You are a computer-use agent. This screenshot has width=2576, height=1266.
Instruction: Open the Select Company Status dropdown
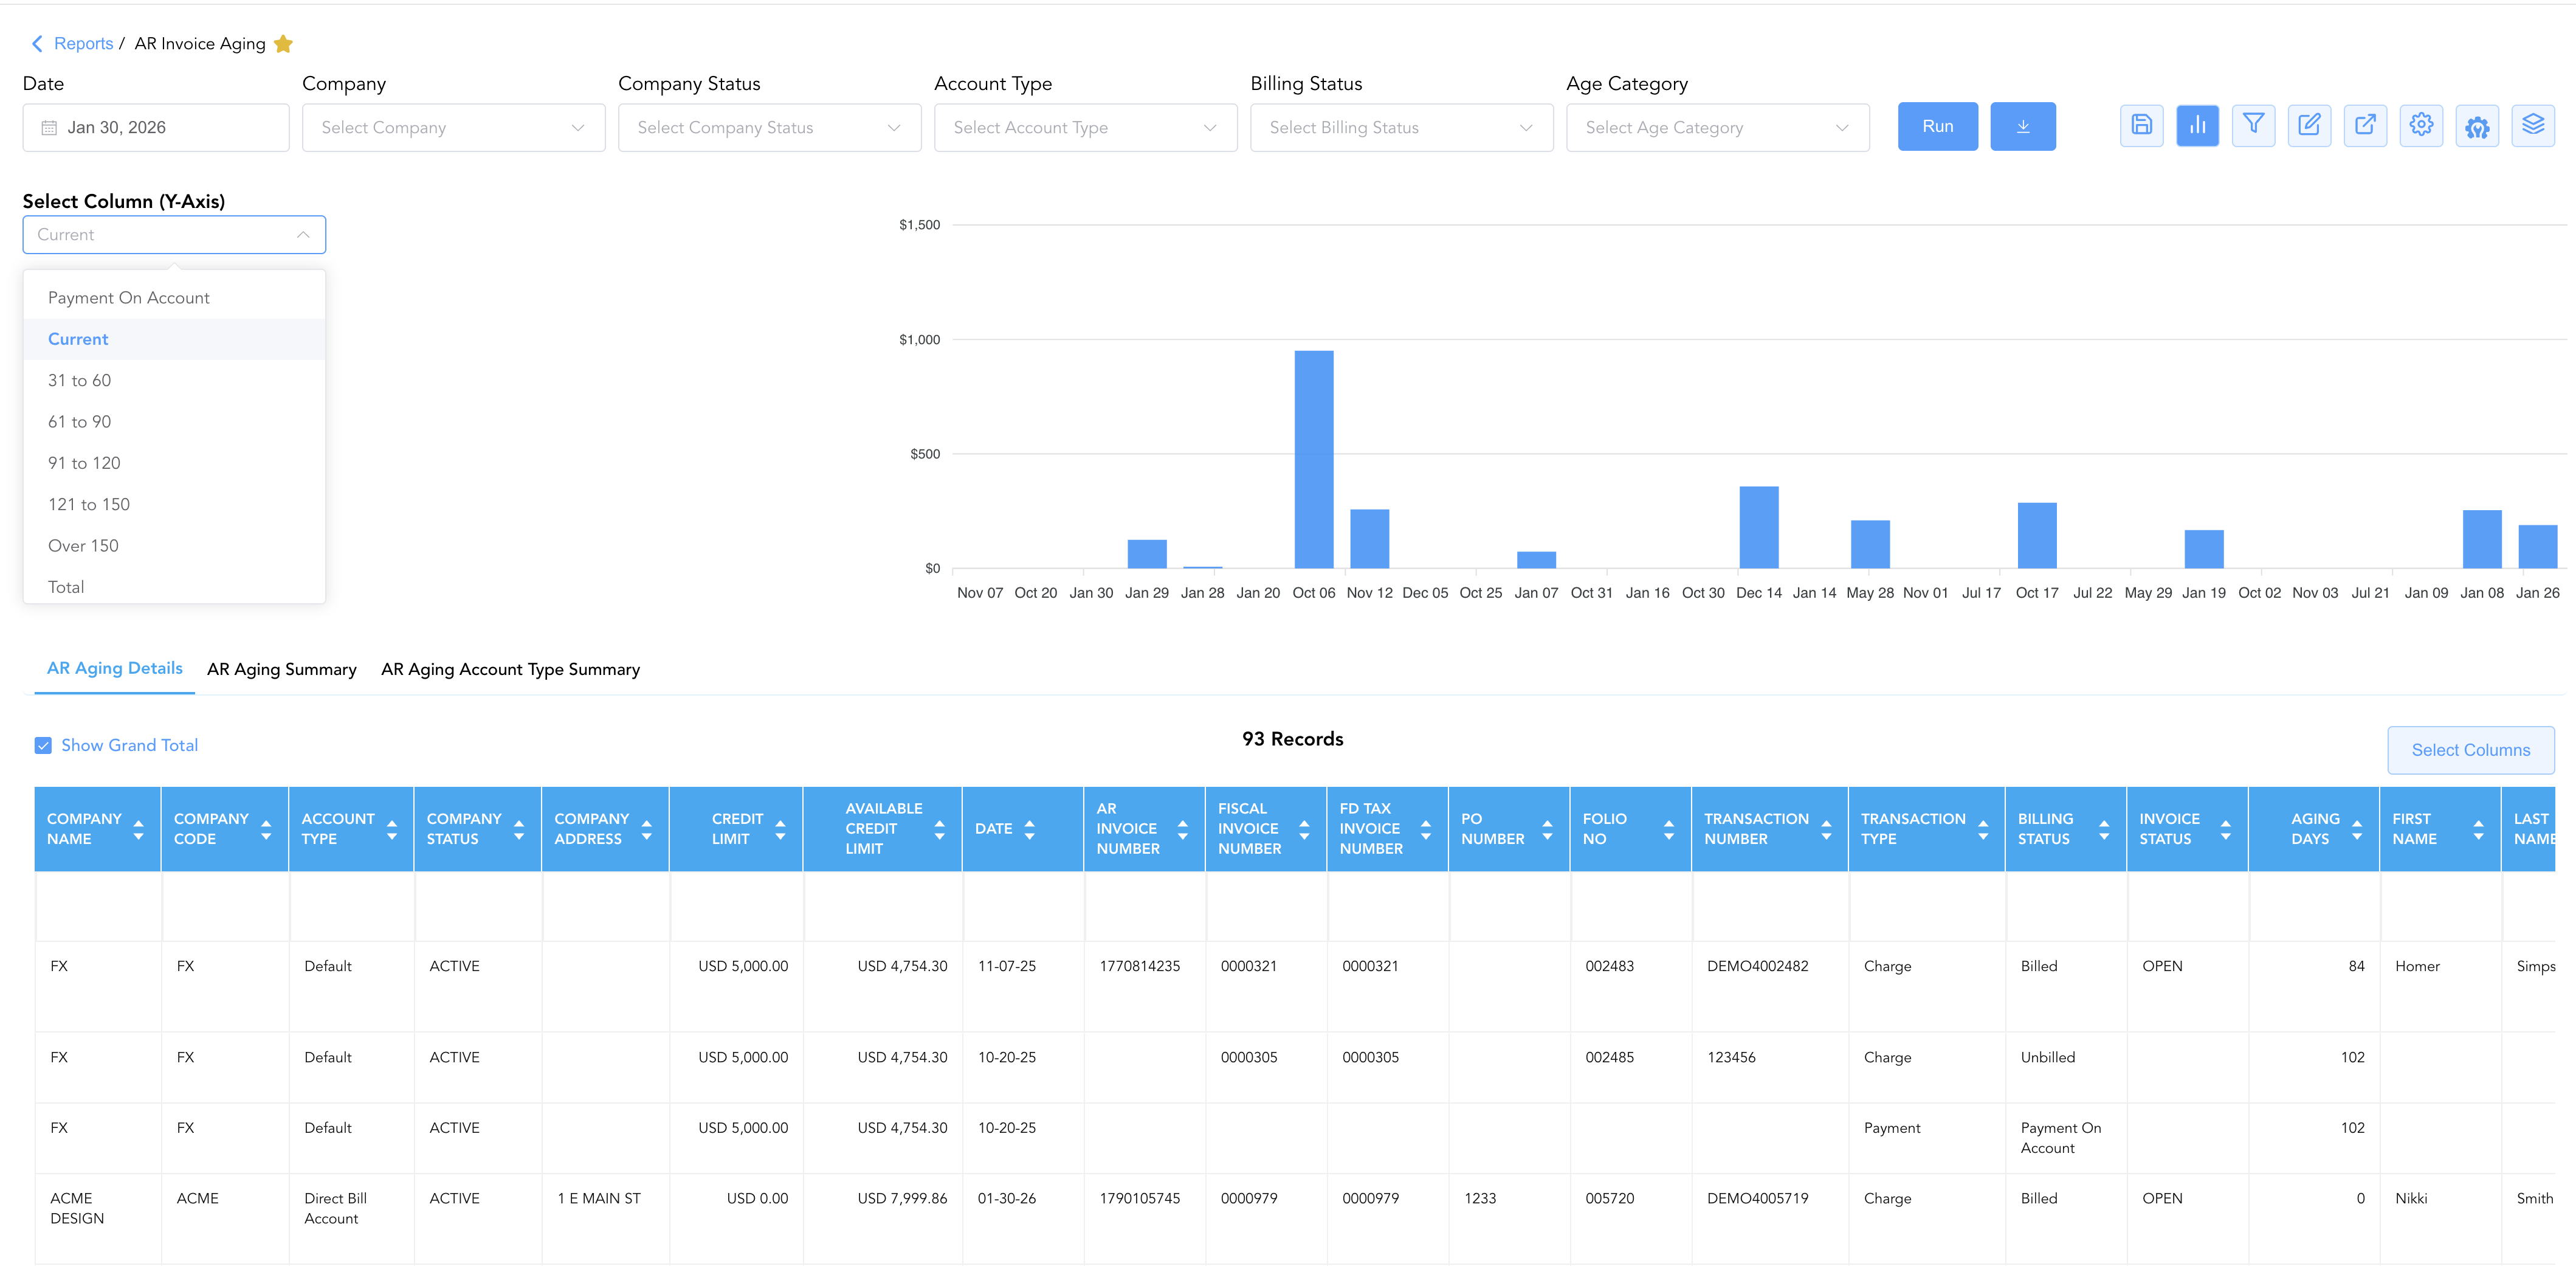[769, 128]
